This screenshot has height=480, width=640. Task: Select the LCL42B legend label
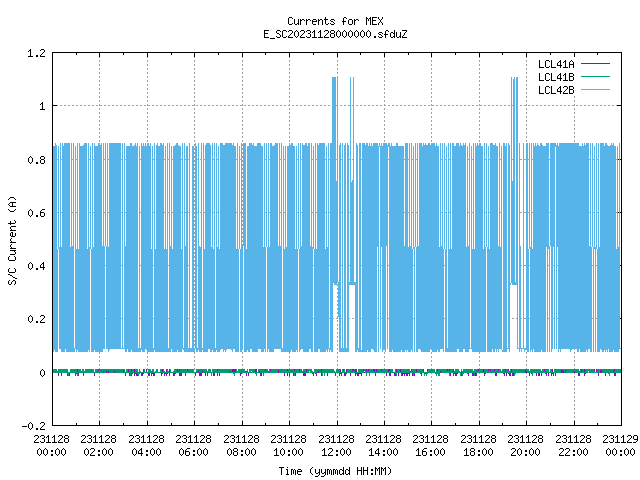556,90
